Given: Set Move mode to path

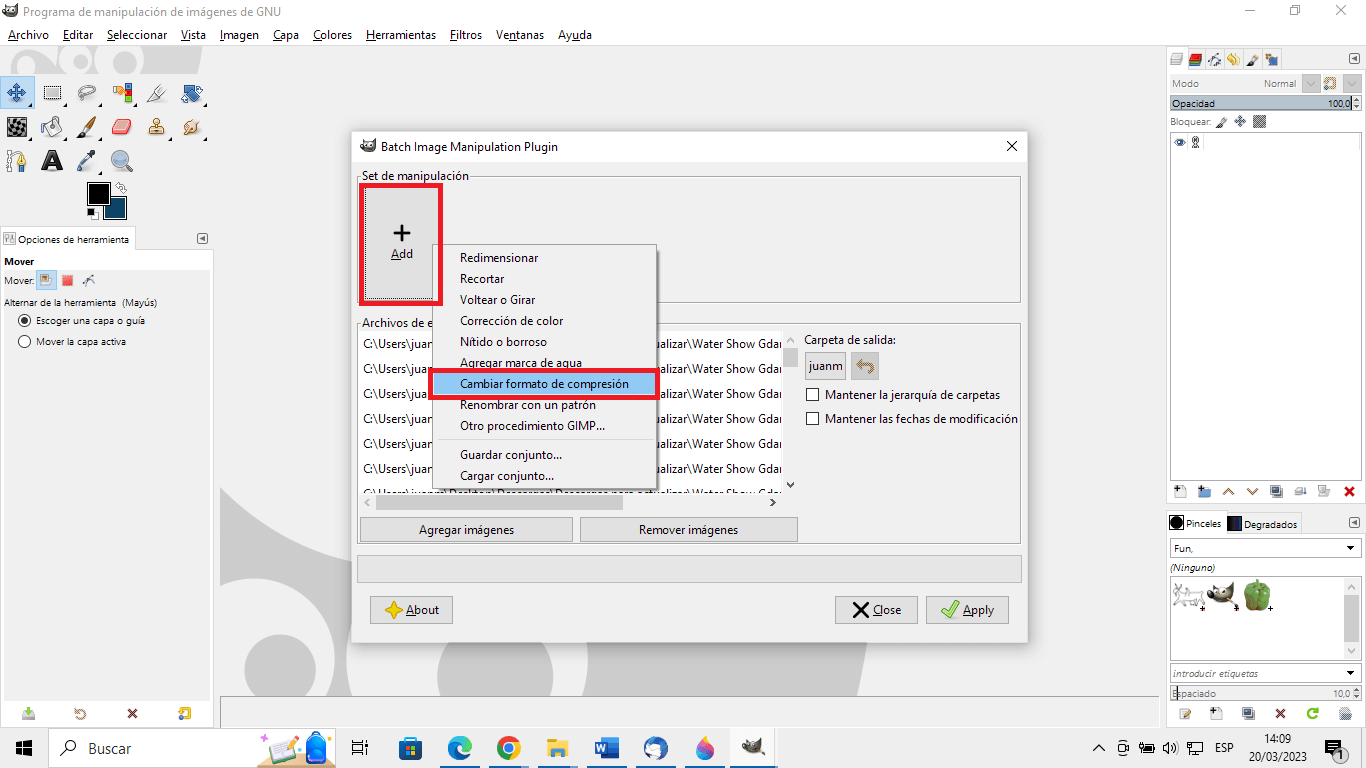Looking at the screenshot, I should [89, 280].
